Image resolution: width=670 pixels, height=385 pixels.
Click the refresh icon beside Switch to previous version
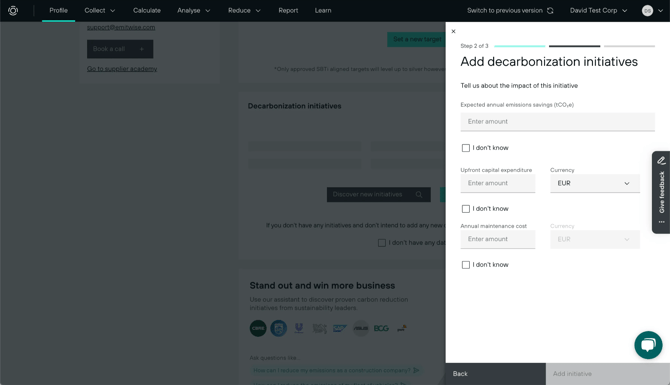point(550,10)
